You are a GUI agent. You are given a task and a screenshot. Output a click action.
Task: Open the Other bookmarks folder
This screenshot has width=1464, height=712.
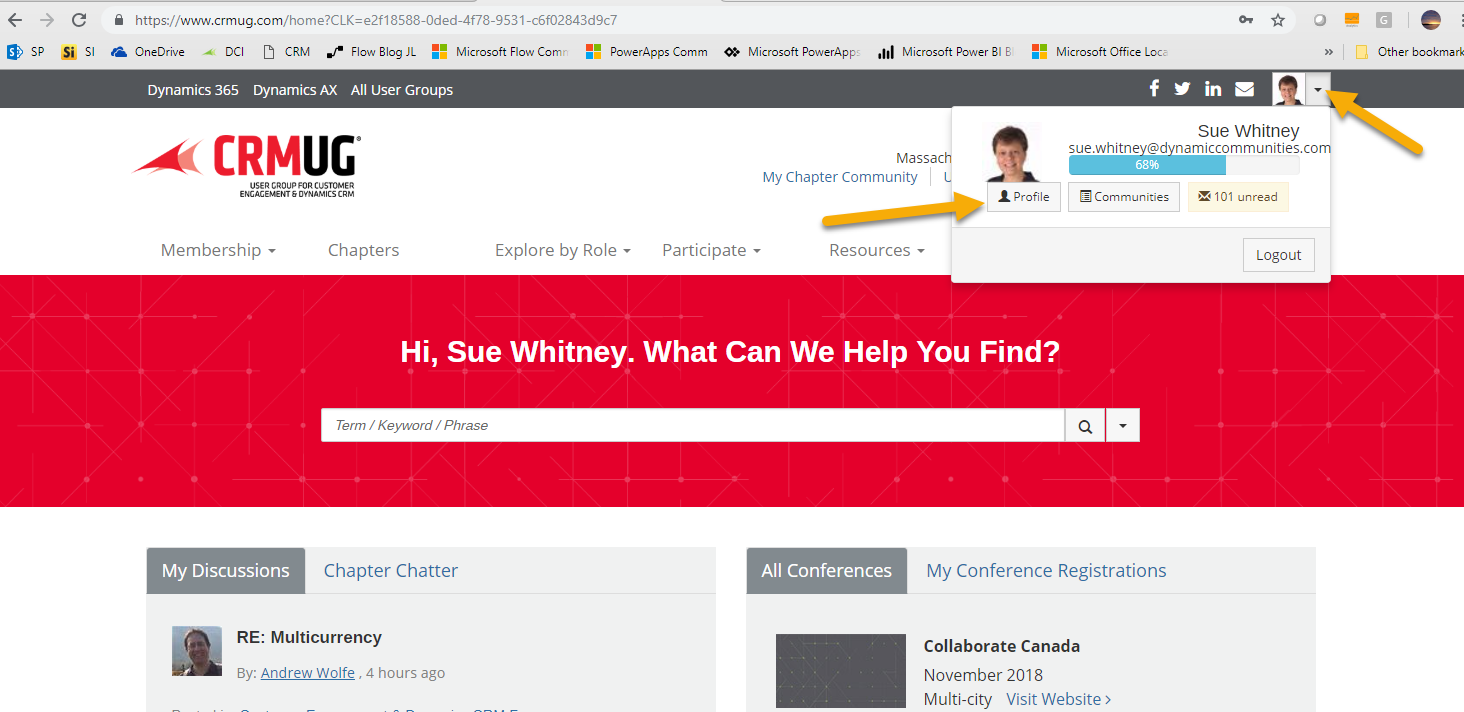(x=1409, y=52)
